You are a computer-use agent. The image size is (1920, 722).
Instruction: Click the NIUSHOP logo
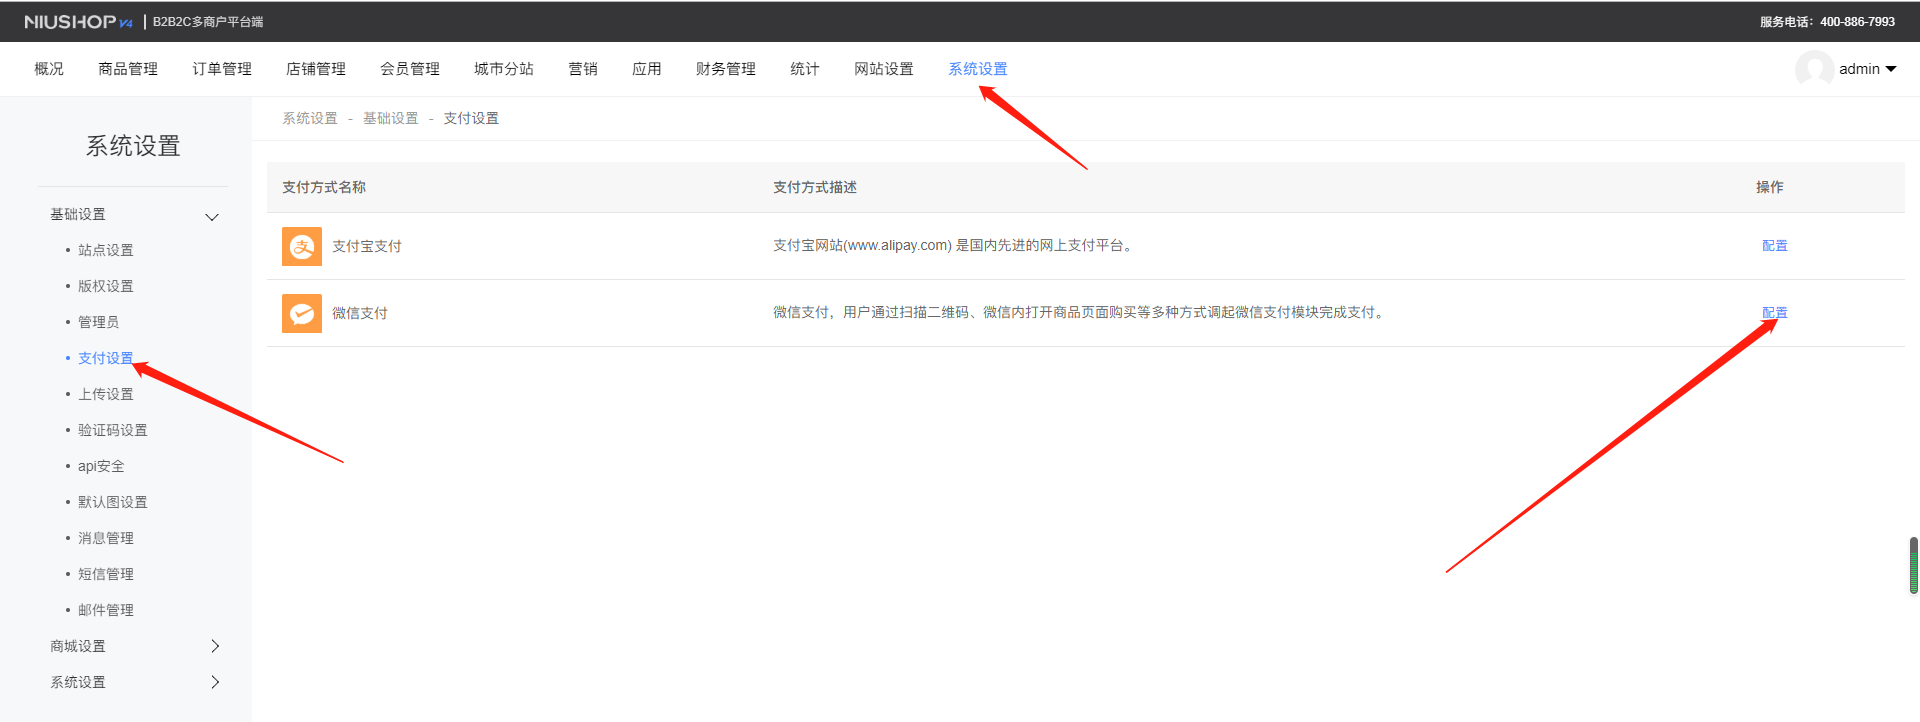coord(78,21)
